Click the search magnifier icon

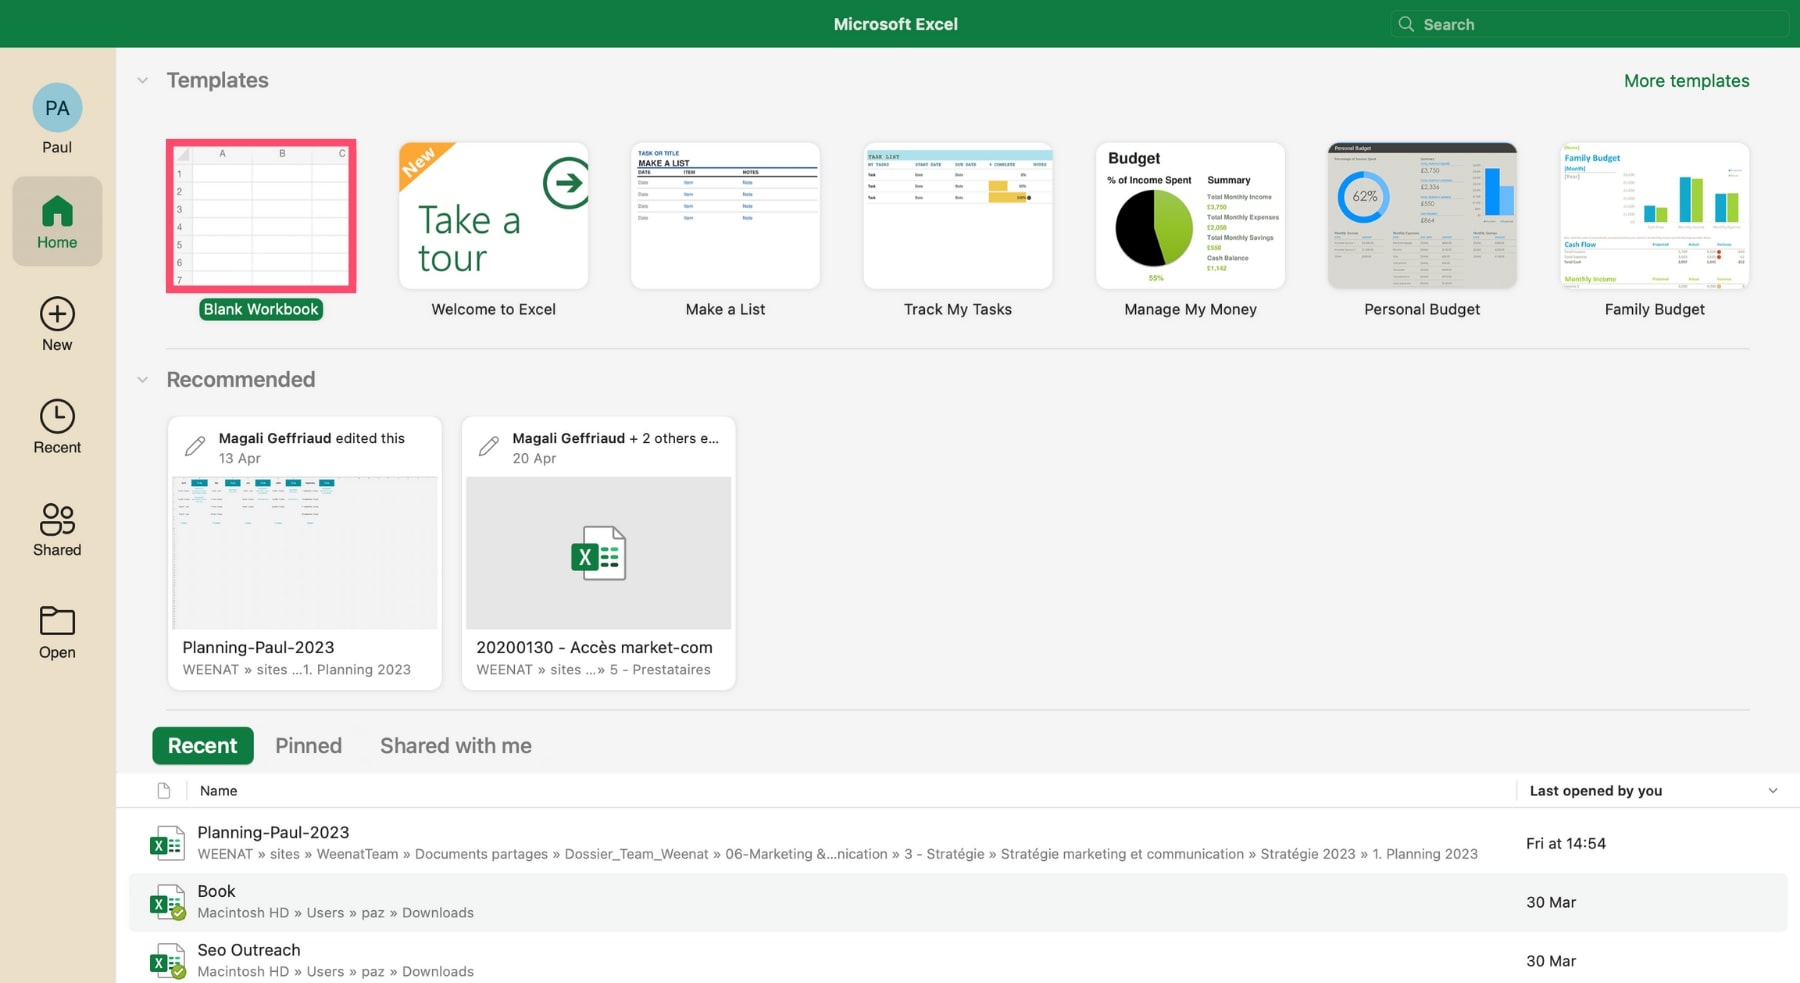click(1406, 24)
